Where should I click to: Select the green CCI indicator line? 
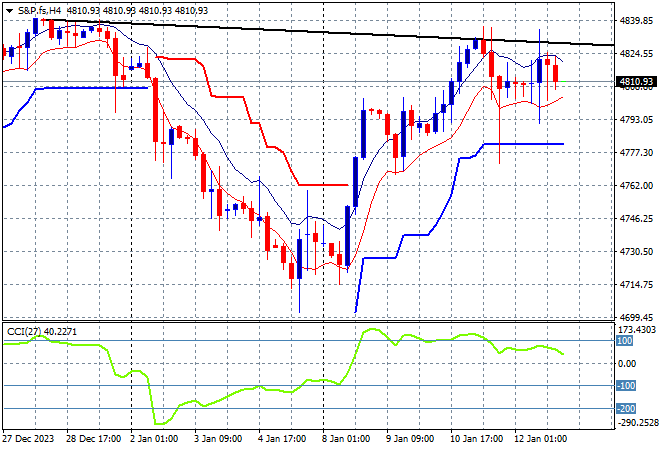250,385
